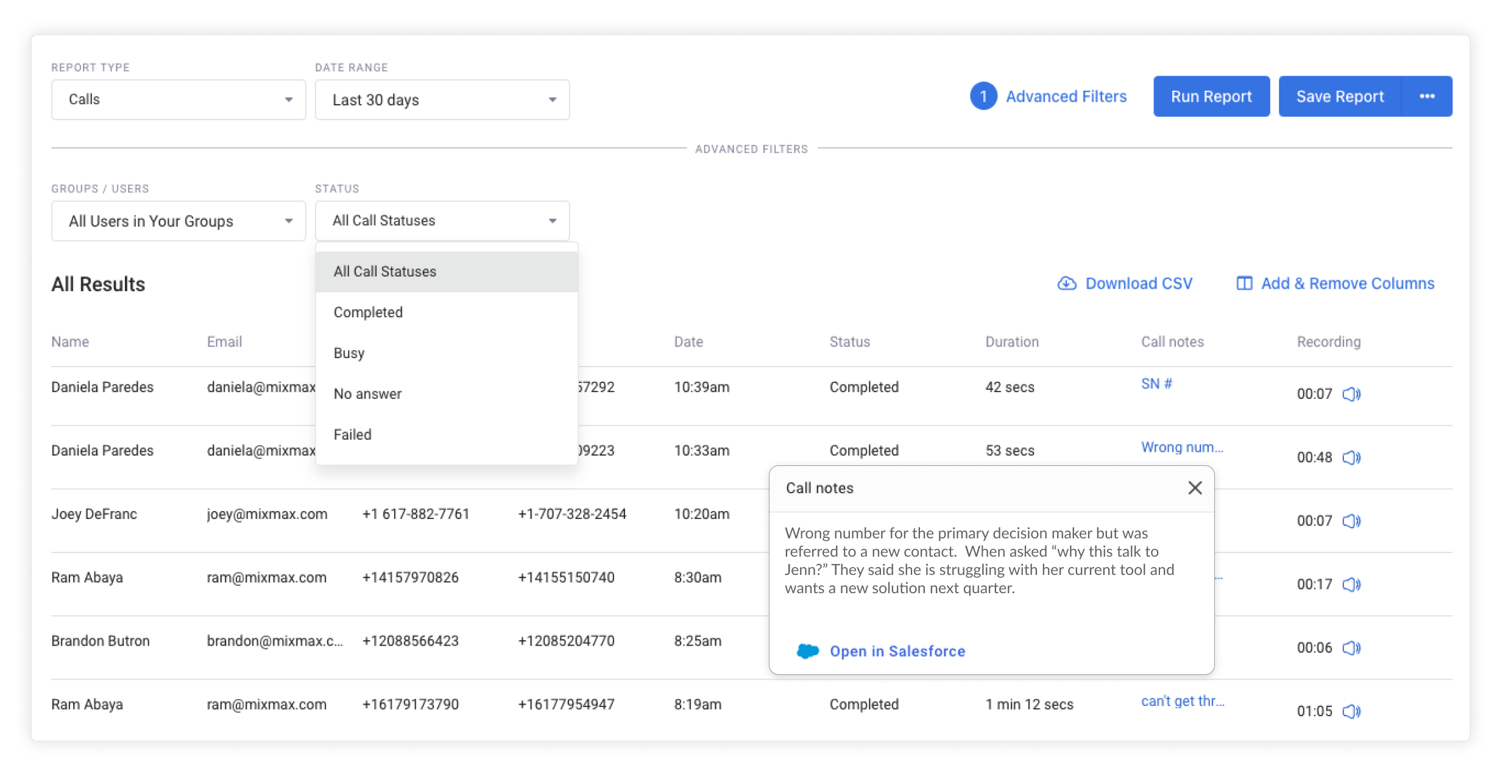Viewport: 1500px width, 782px height.
Task: Click the Run Report button
Action: (x=1211, y=96)
